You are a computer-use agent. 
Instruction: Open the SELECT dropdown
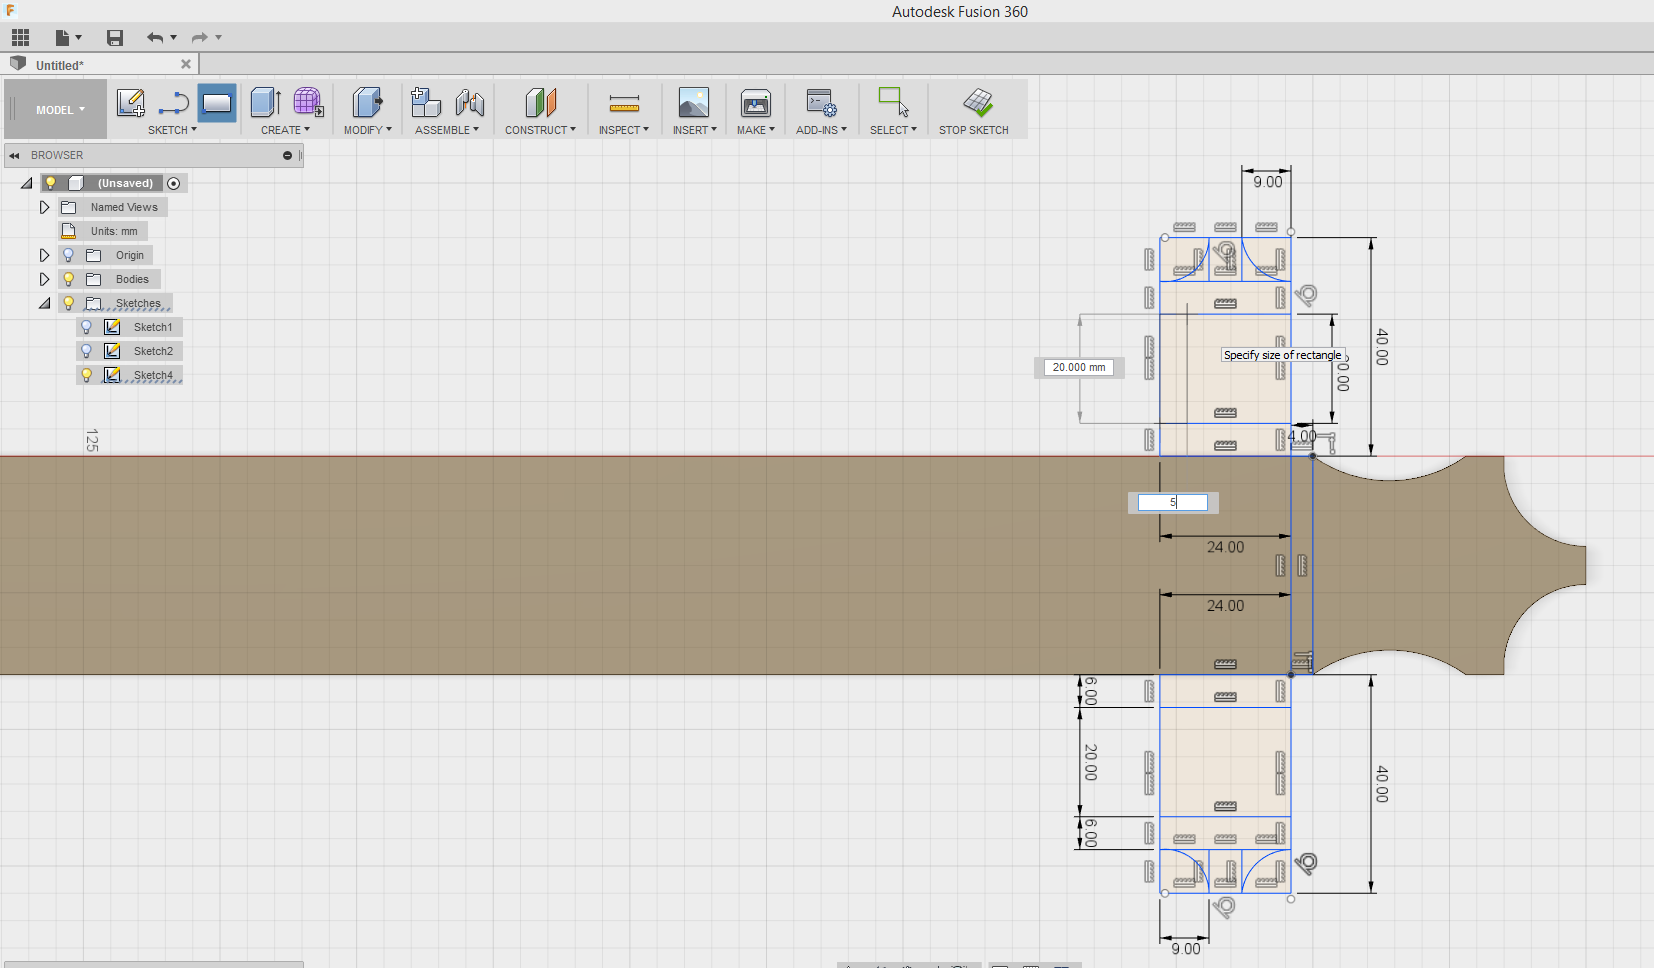click(893, 130)
